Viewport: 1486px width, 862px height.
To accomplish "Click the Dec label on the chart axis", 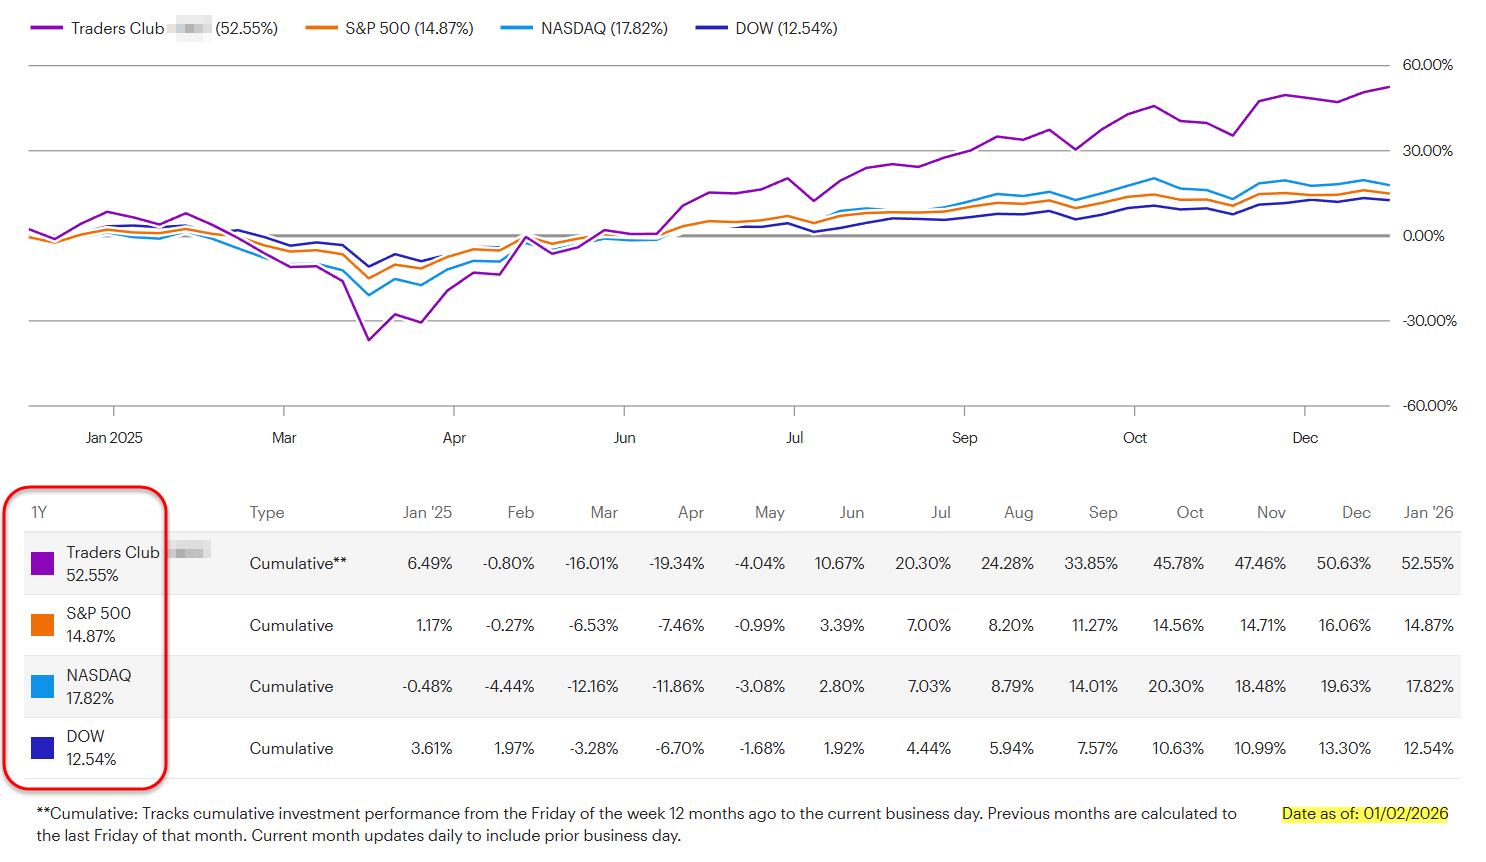I will 1305,438.
